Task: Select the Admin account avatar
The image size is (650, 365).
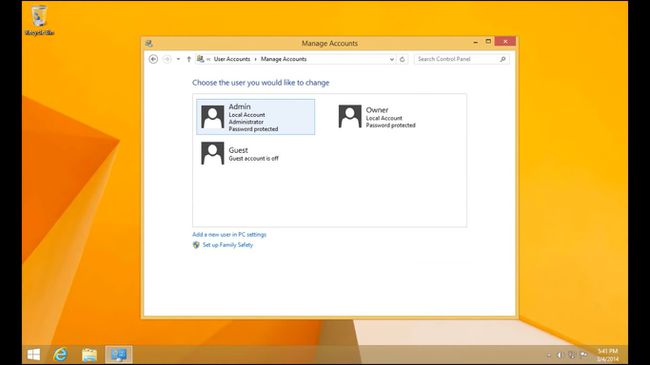Action: pos(213,117)
